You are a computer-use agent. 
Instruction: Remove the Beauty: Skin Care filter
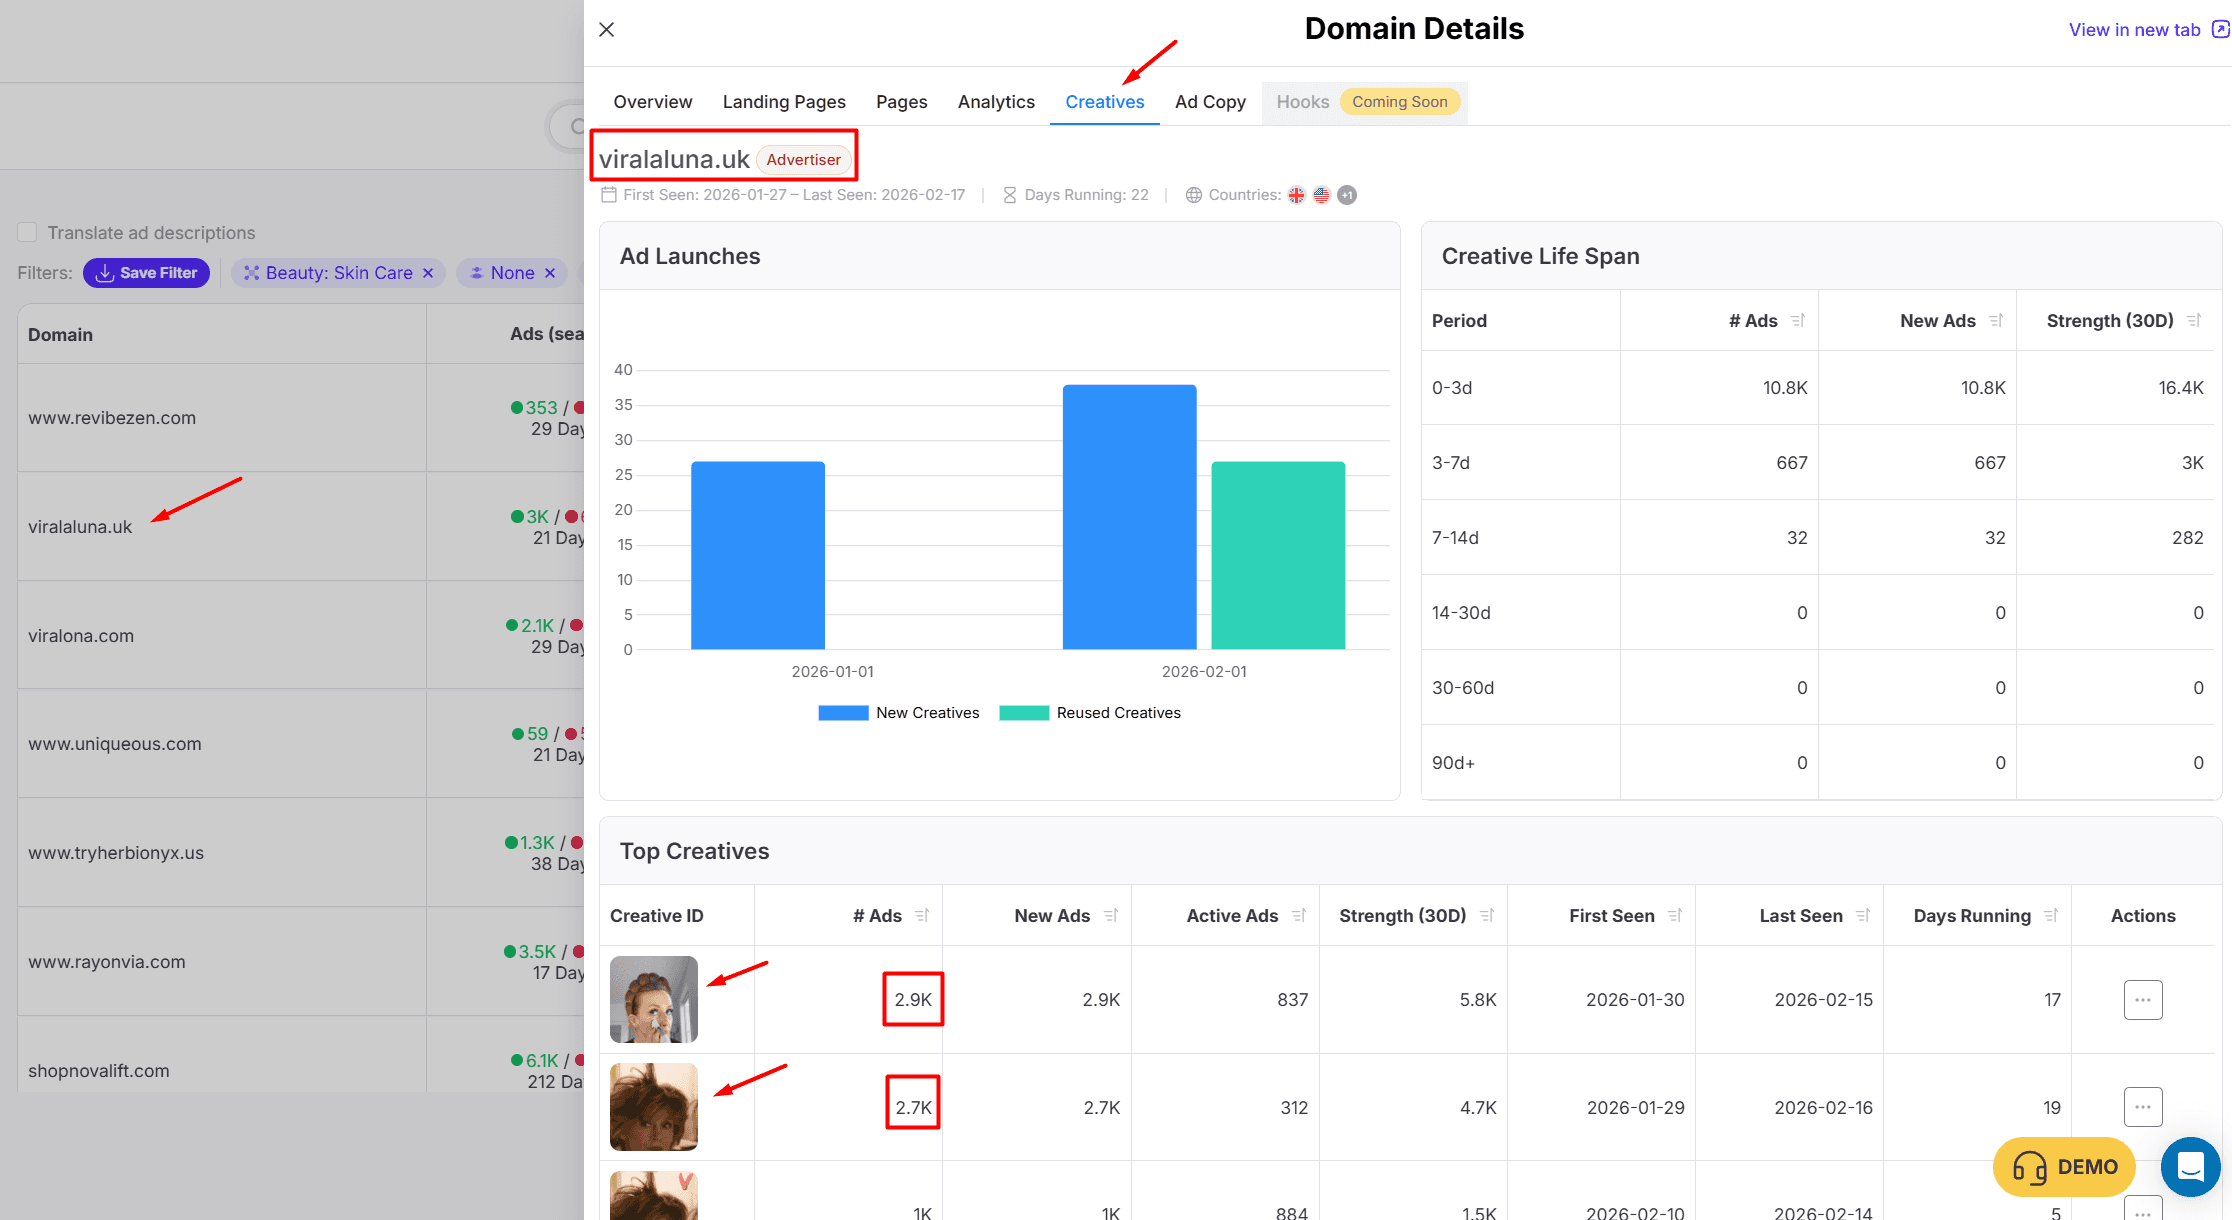pyautogui.click(x=428, y=273)
